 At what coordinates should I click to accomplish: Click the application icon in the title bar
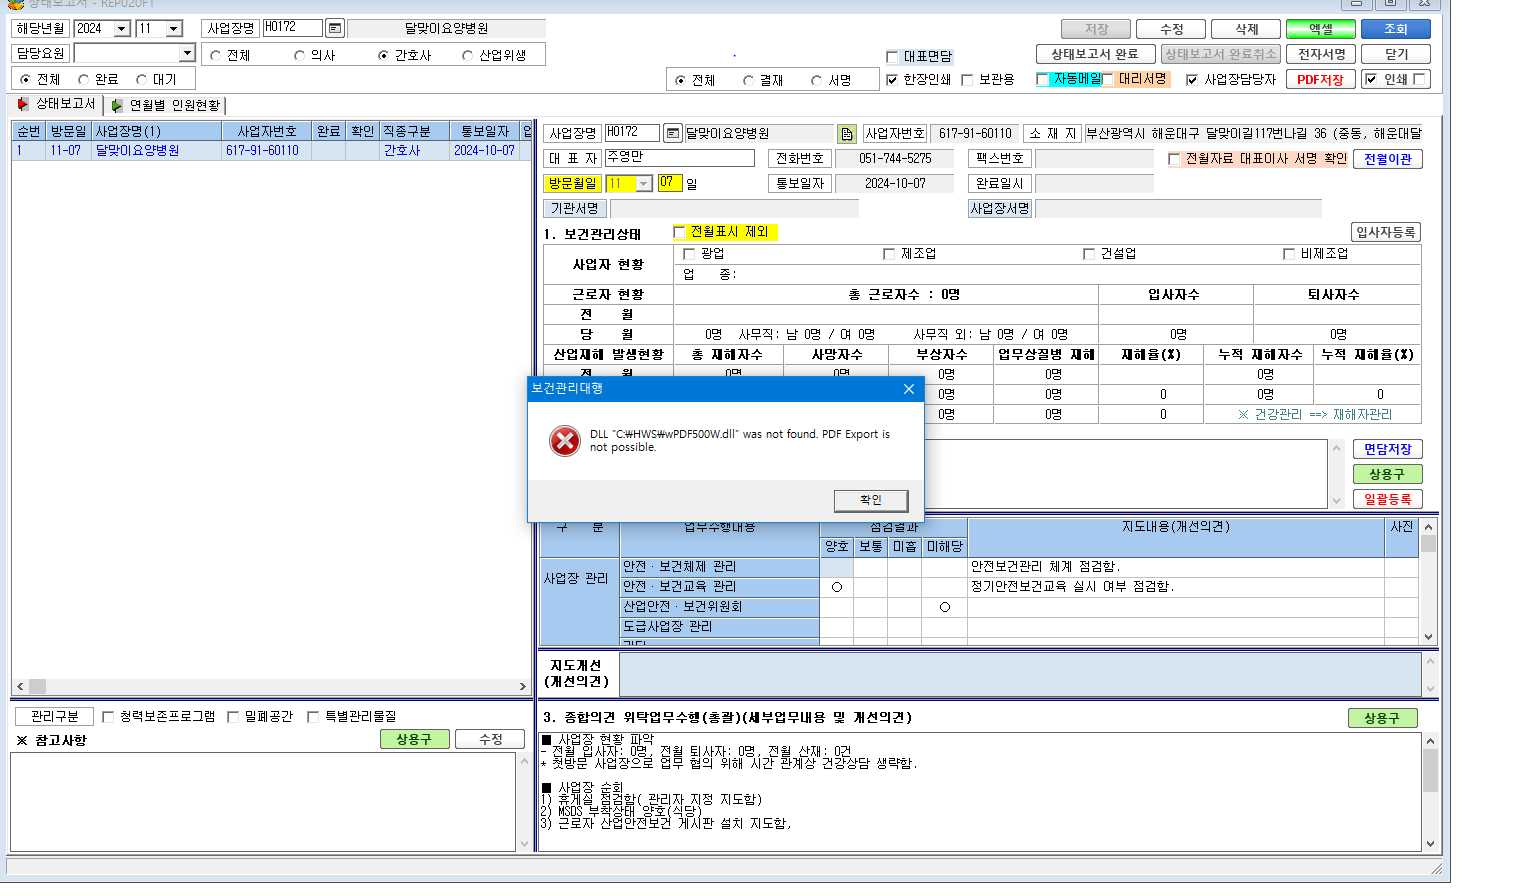15,4
